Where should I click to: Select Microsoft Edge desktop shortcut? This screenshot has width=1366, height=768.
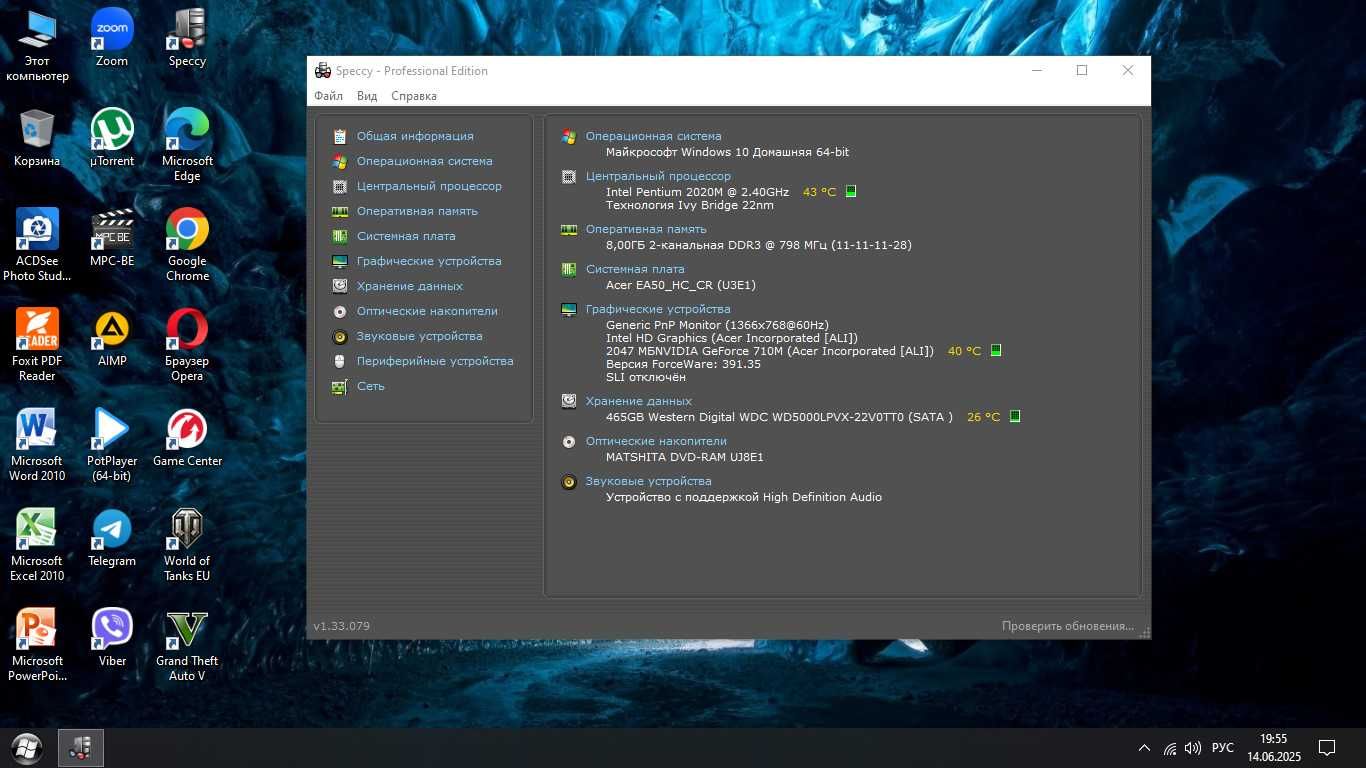187,145
